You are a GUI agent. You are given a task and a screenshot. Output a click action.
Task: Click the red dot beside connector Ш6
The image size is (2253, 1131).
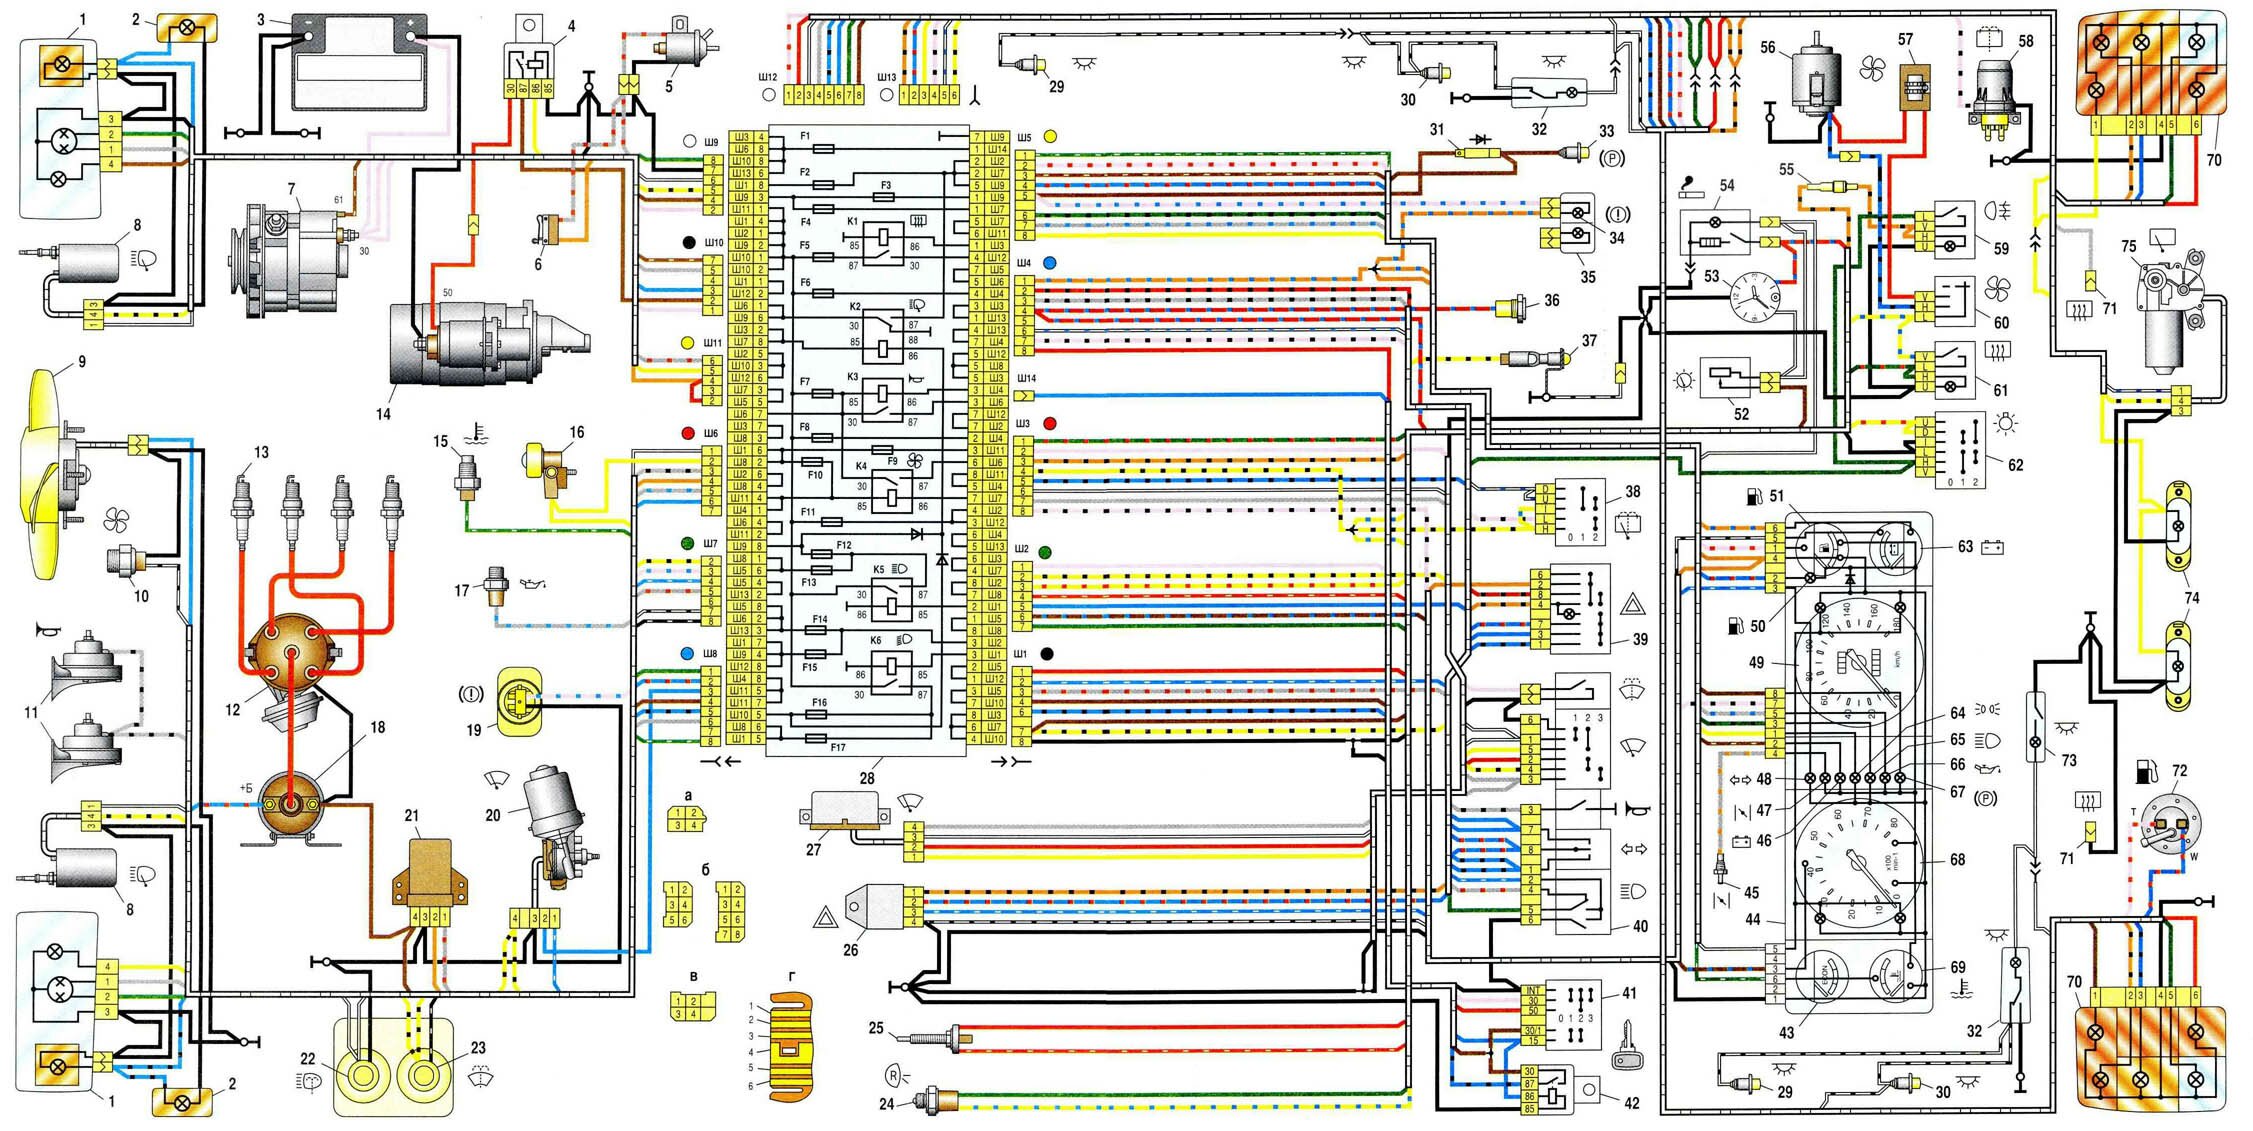(689, 433)
